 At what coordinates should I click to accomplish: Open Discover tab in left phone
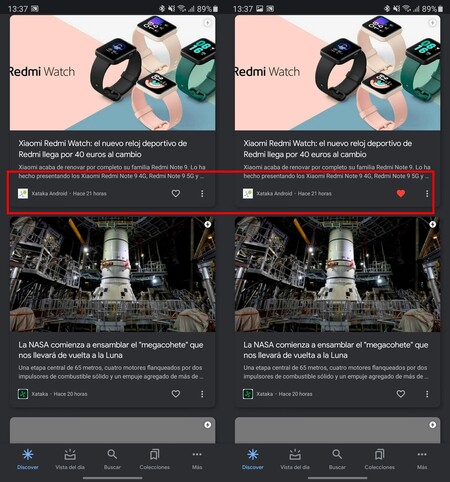point(28,459)
